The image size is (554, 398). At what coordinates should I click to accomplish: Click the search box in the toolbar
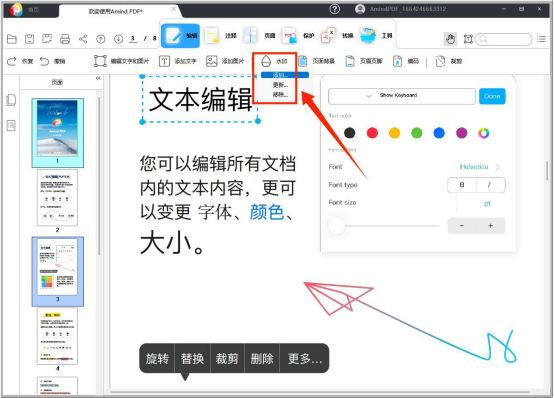pyautogui.click(x=503, y=39)
